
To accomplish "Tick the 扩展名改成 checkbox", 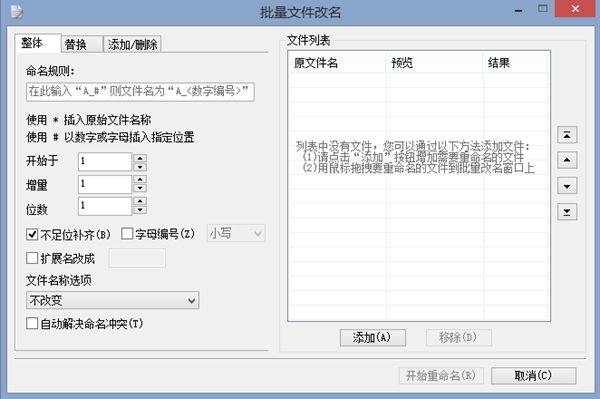I will pos(32,258).
